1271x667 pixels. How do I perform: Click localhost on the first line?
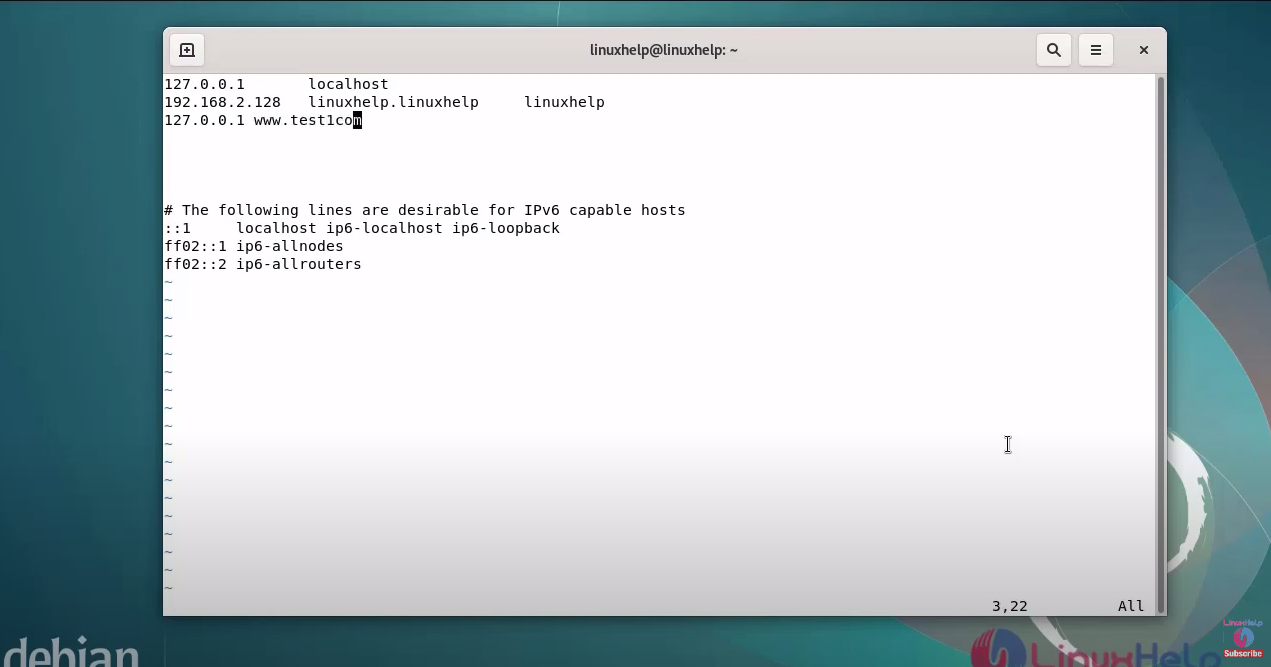coord(348,84)
